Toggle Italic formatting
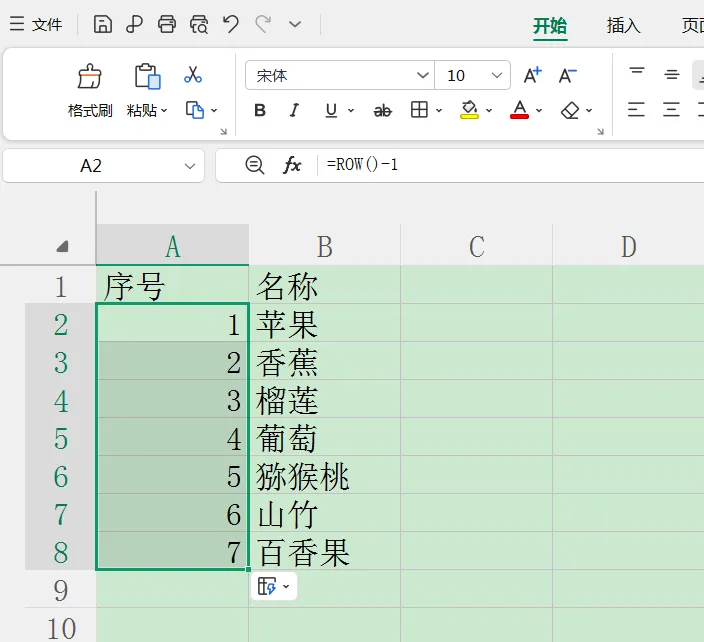The width and height of the screenshot is (704, 642). (295, 110)
